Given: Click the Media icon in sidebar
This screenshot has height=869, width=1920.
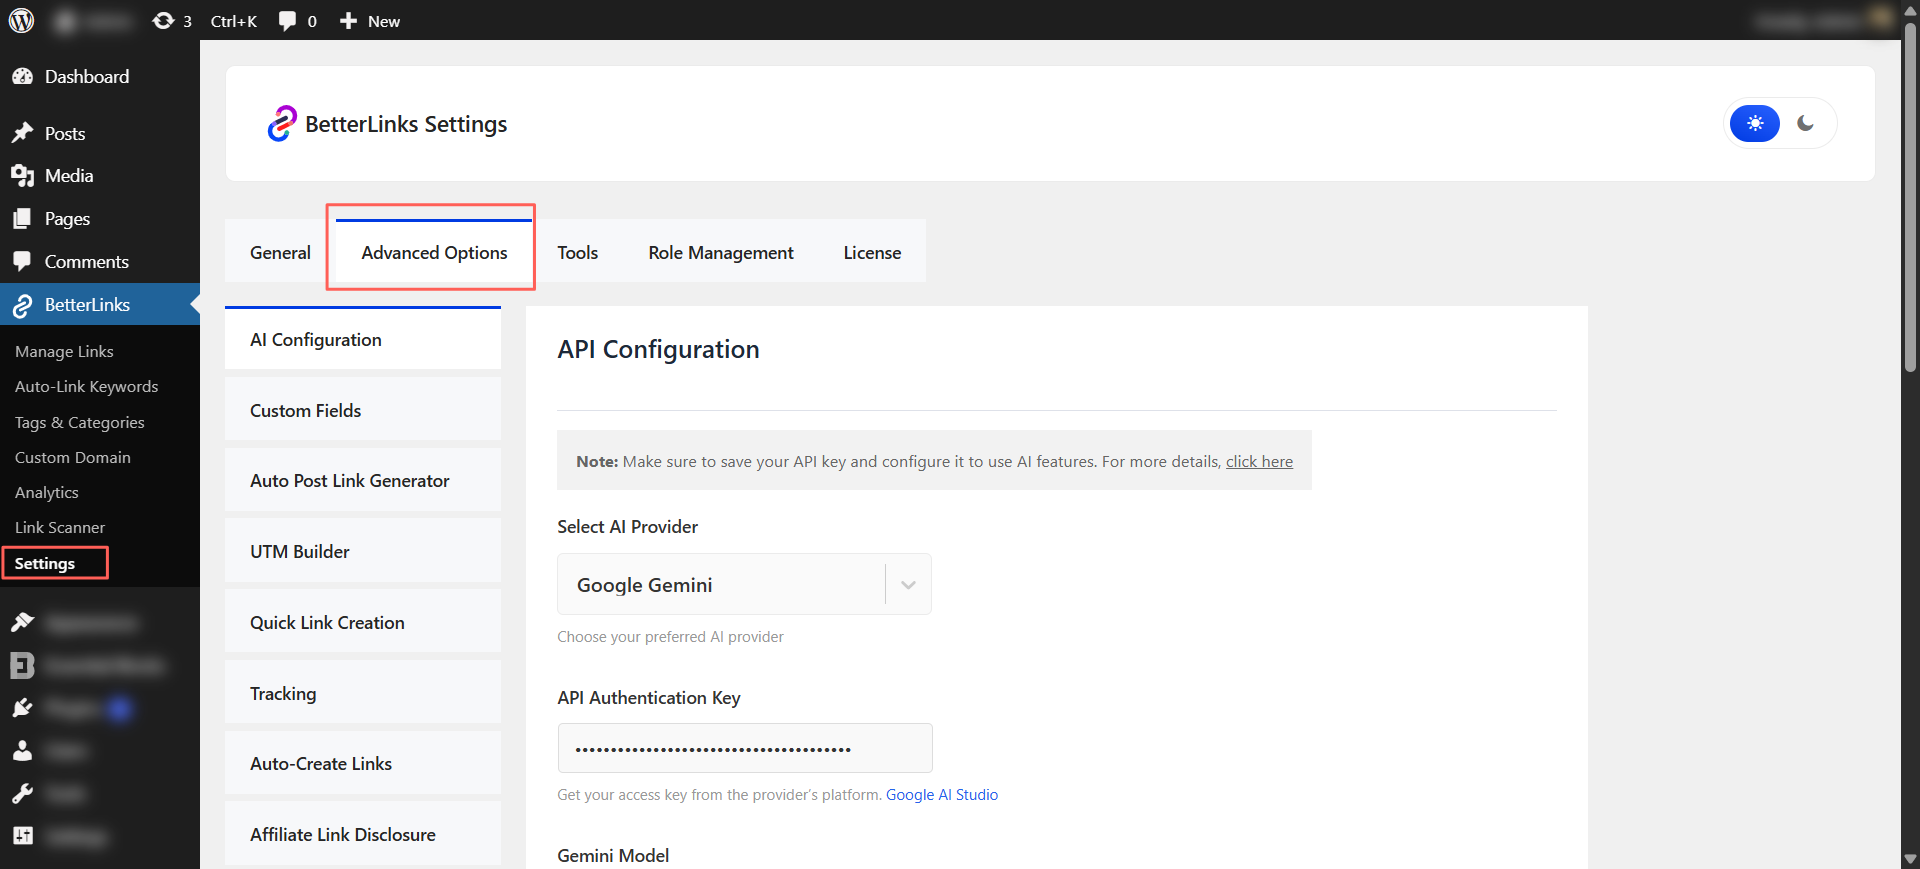Looking at the screenshot, I should [22, 176].
